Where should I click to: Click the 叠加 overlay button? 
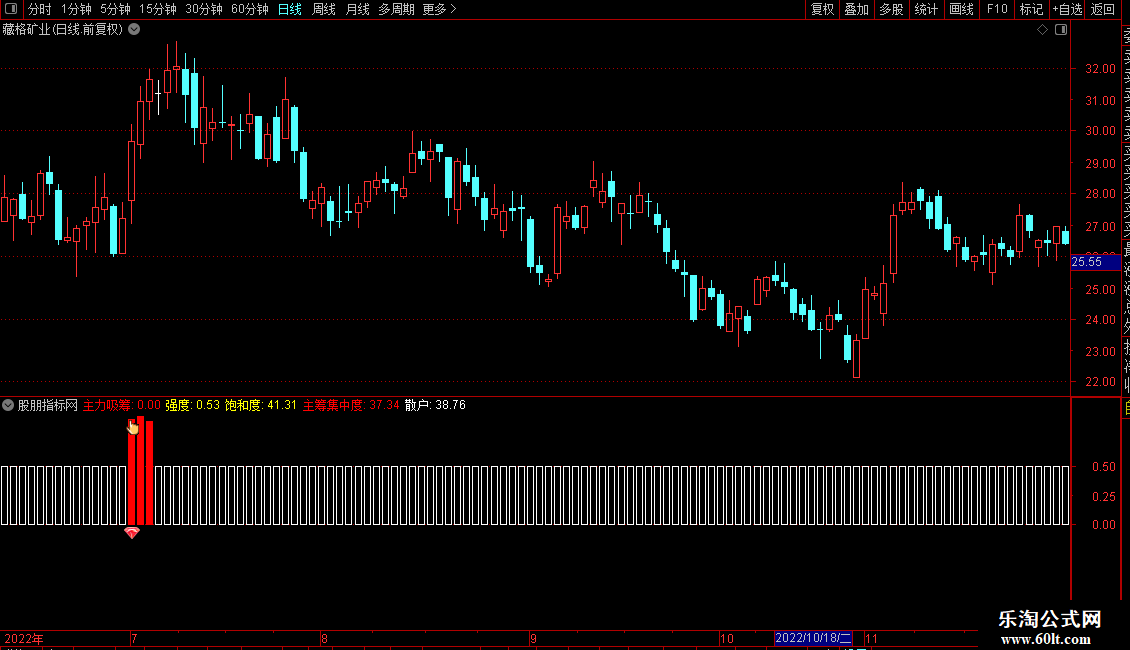pyautogui.click(x=856, y=9)
